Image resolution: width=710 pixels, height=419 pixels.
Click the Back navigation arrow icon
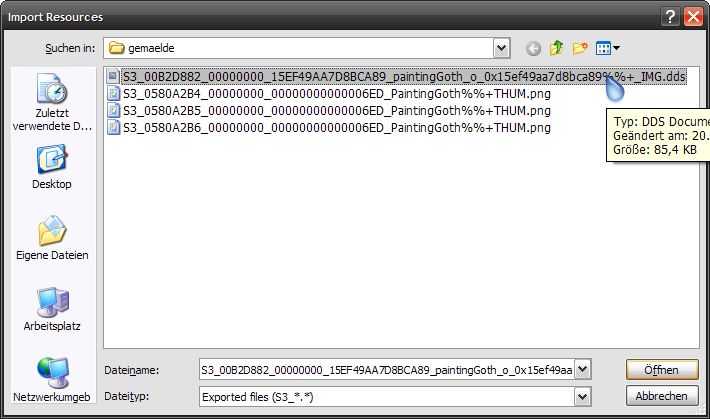tap(533, 48)
